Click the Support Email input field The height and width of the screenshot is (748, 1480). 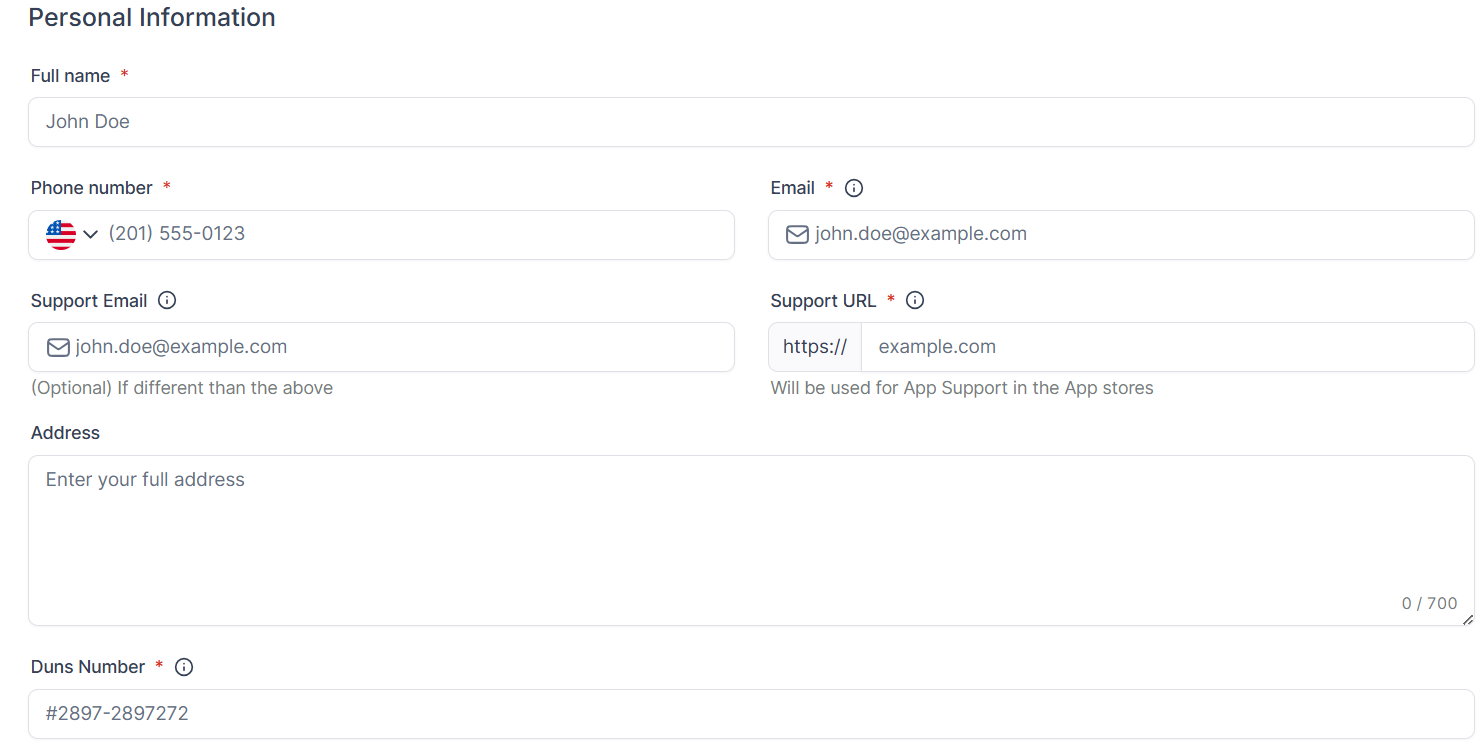click(x=381, y=347)
